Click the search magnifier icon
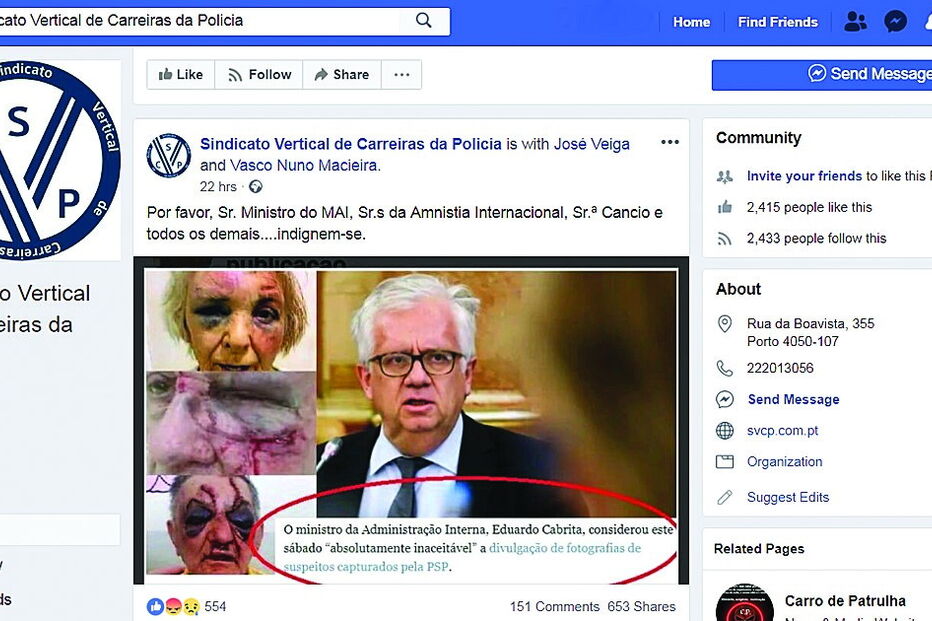This screenshot has width=932, height=621. (x=422, y=20)
